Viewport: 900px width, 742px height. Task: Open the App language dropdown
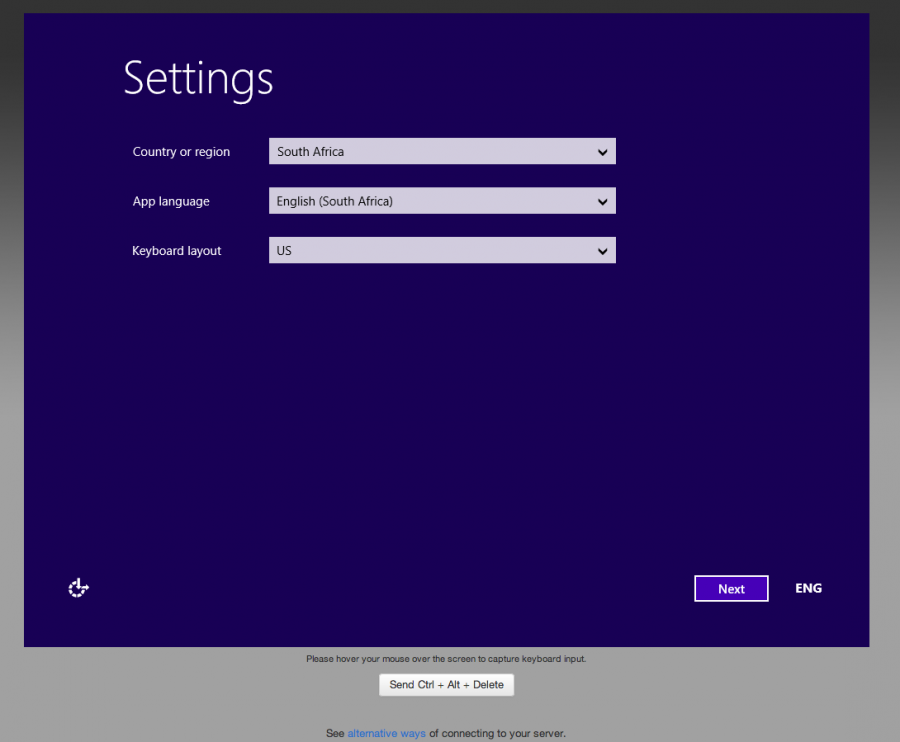tap(442, 200)
